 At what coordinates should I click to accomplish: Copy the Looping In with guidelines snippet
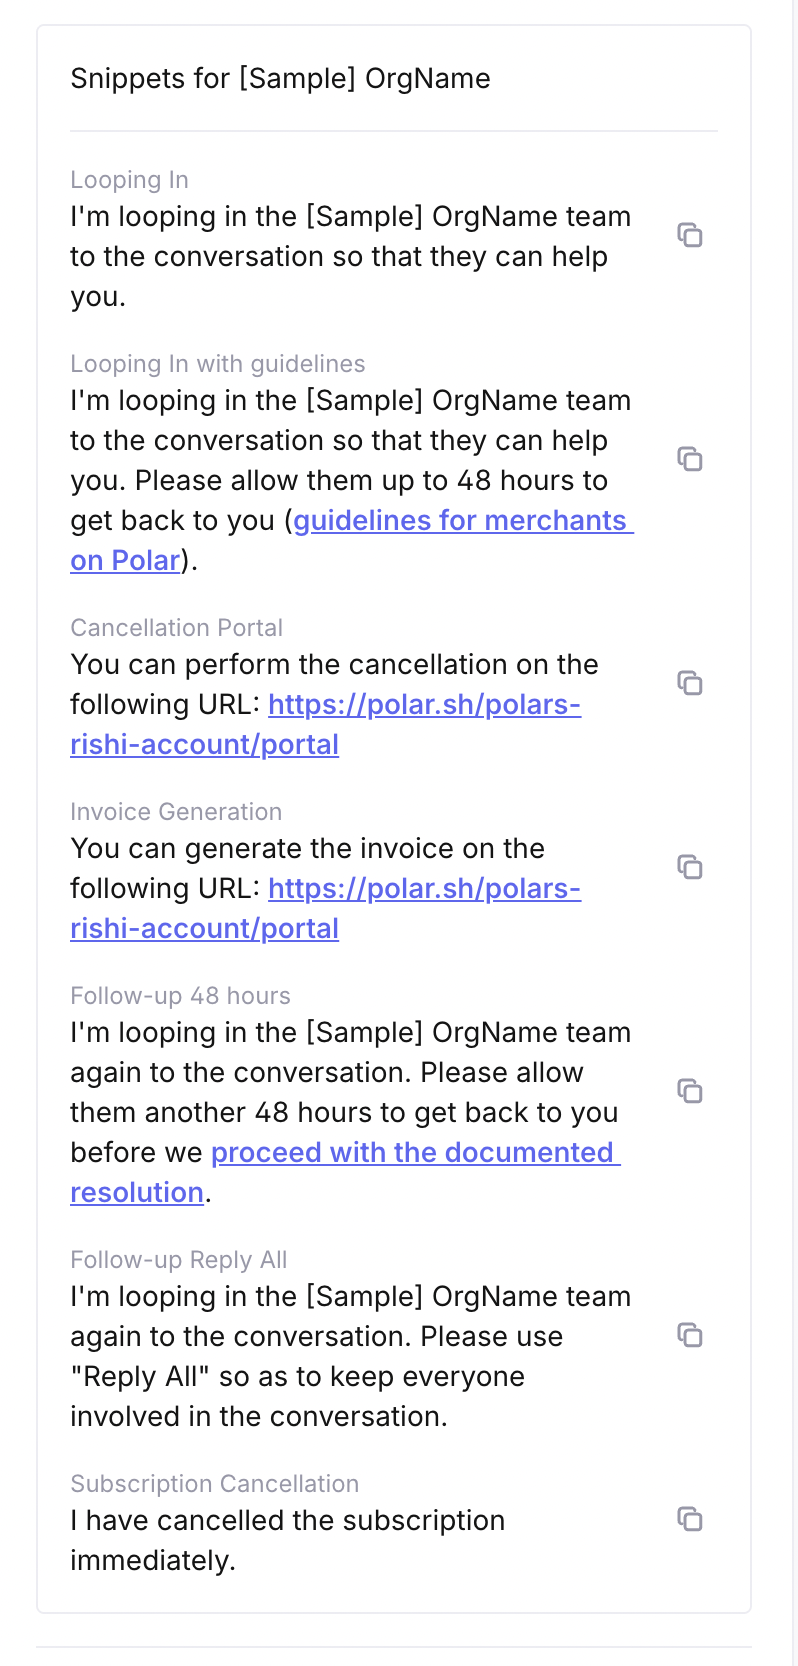pyautogui.click(x=690, y=460)
